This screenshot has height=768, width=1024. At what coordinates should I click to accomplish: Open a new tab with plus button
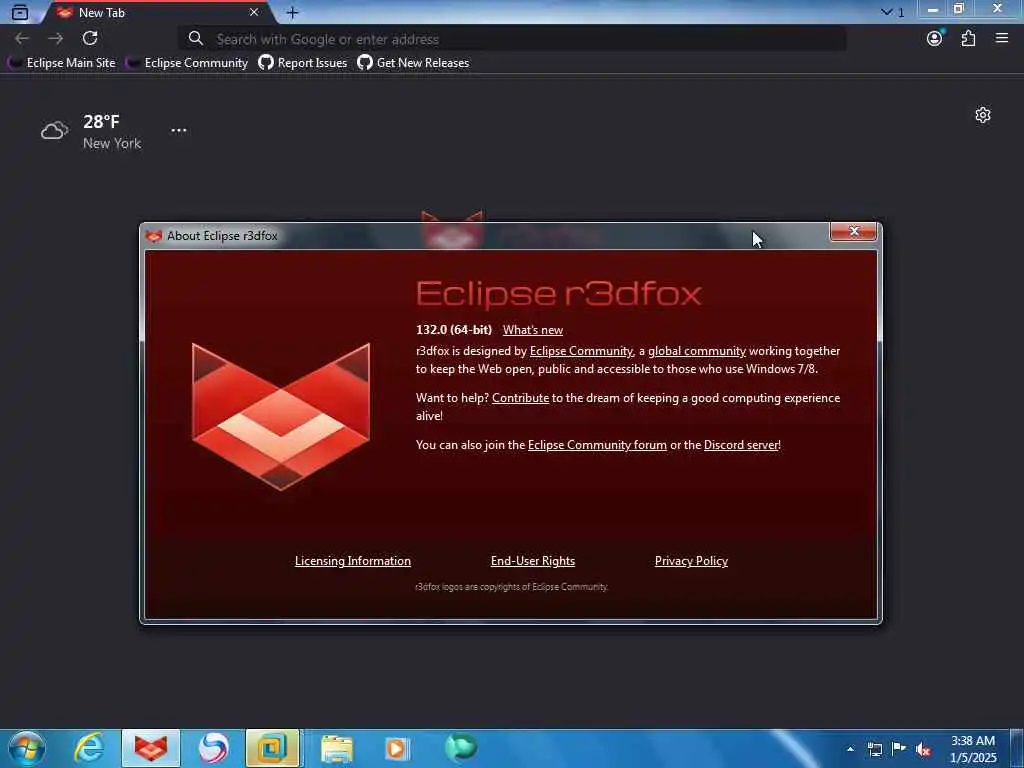tap(293, 12)
